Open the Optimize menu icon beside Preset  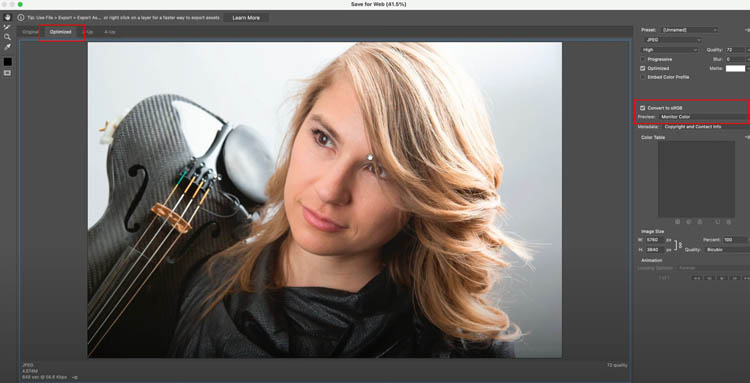click(747, 30)
